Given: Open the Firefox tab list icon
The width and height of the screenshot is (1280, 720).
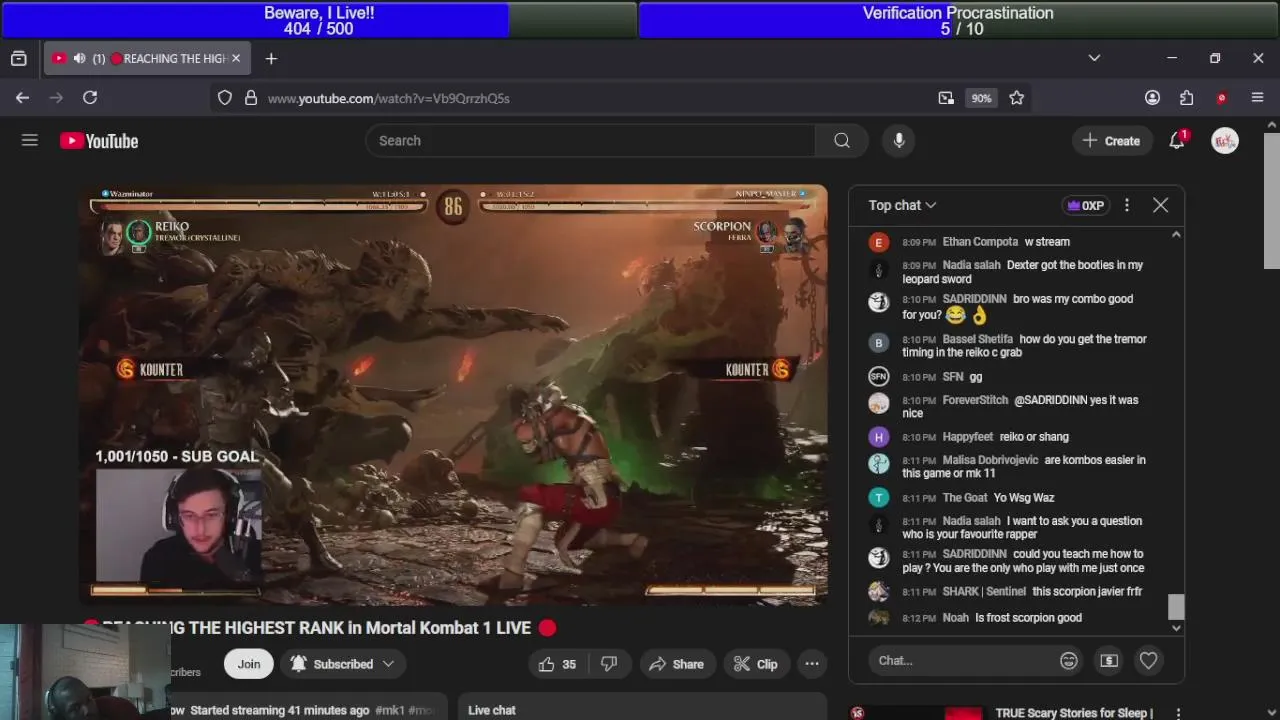Looking at the screenshot, I should click(18, 59).
